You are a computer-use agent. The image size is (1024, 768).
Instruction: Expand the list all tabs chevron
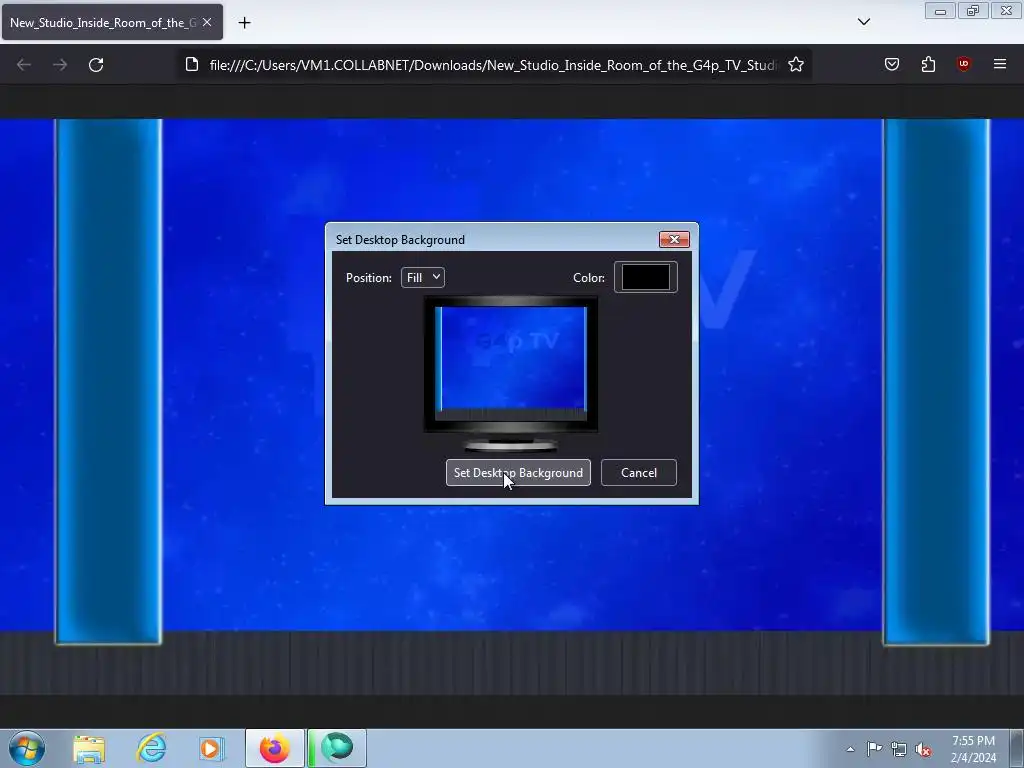(863, 22)
